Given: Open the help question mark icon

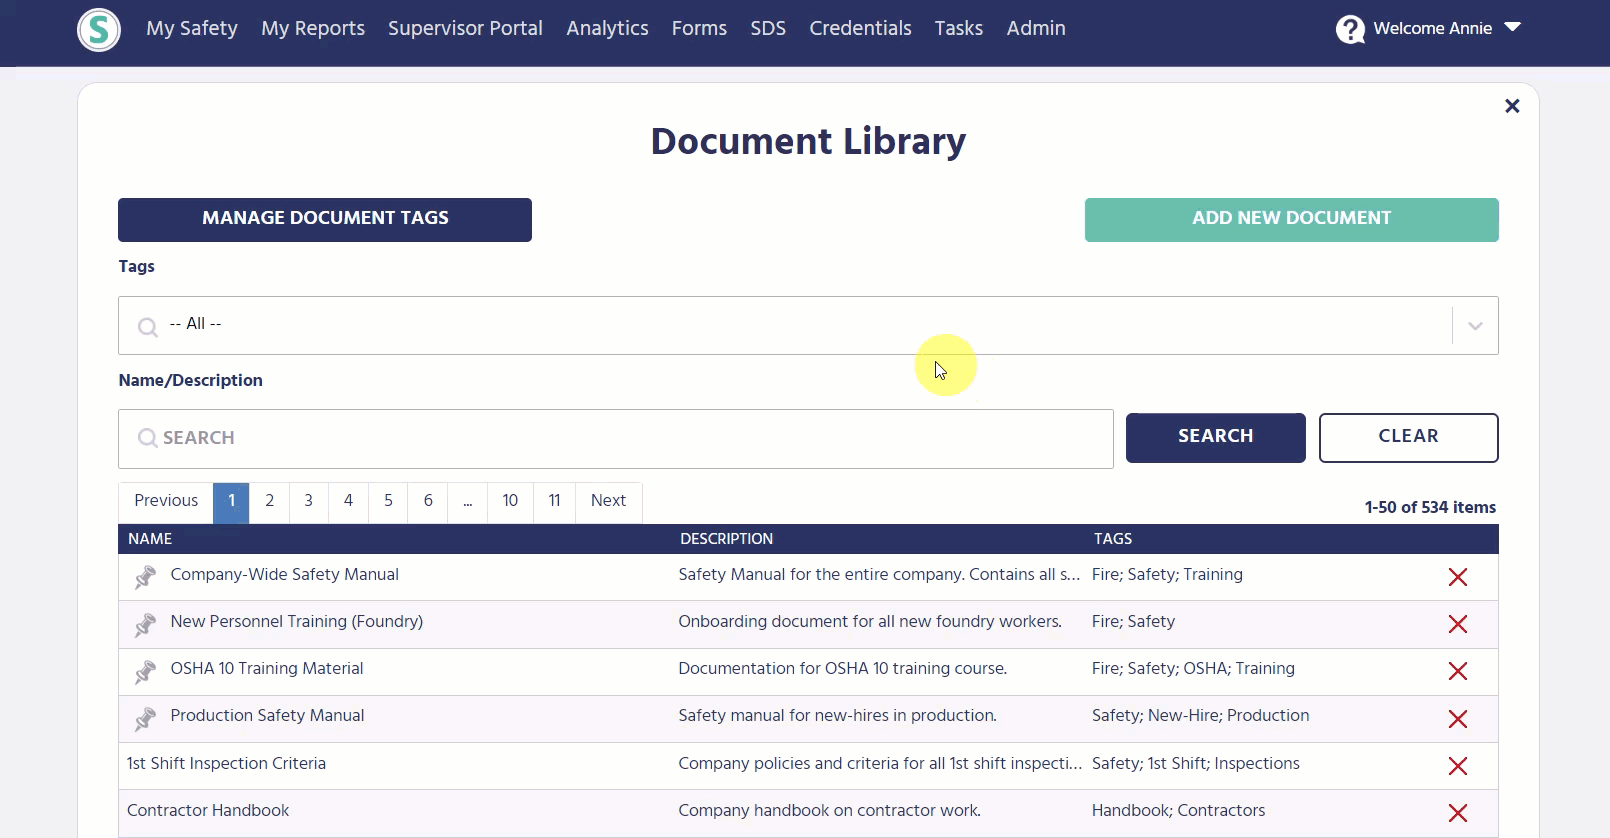Looking at the screenshot, I should pyautogui.click(x=1350, y=30).
